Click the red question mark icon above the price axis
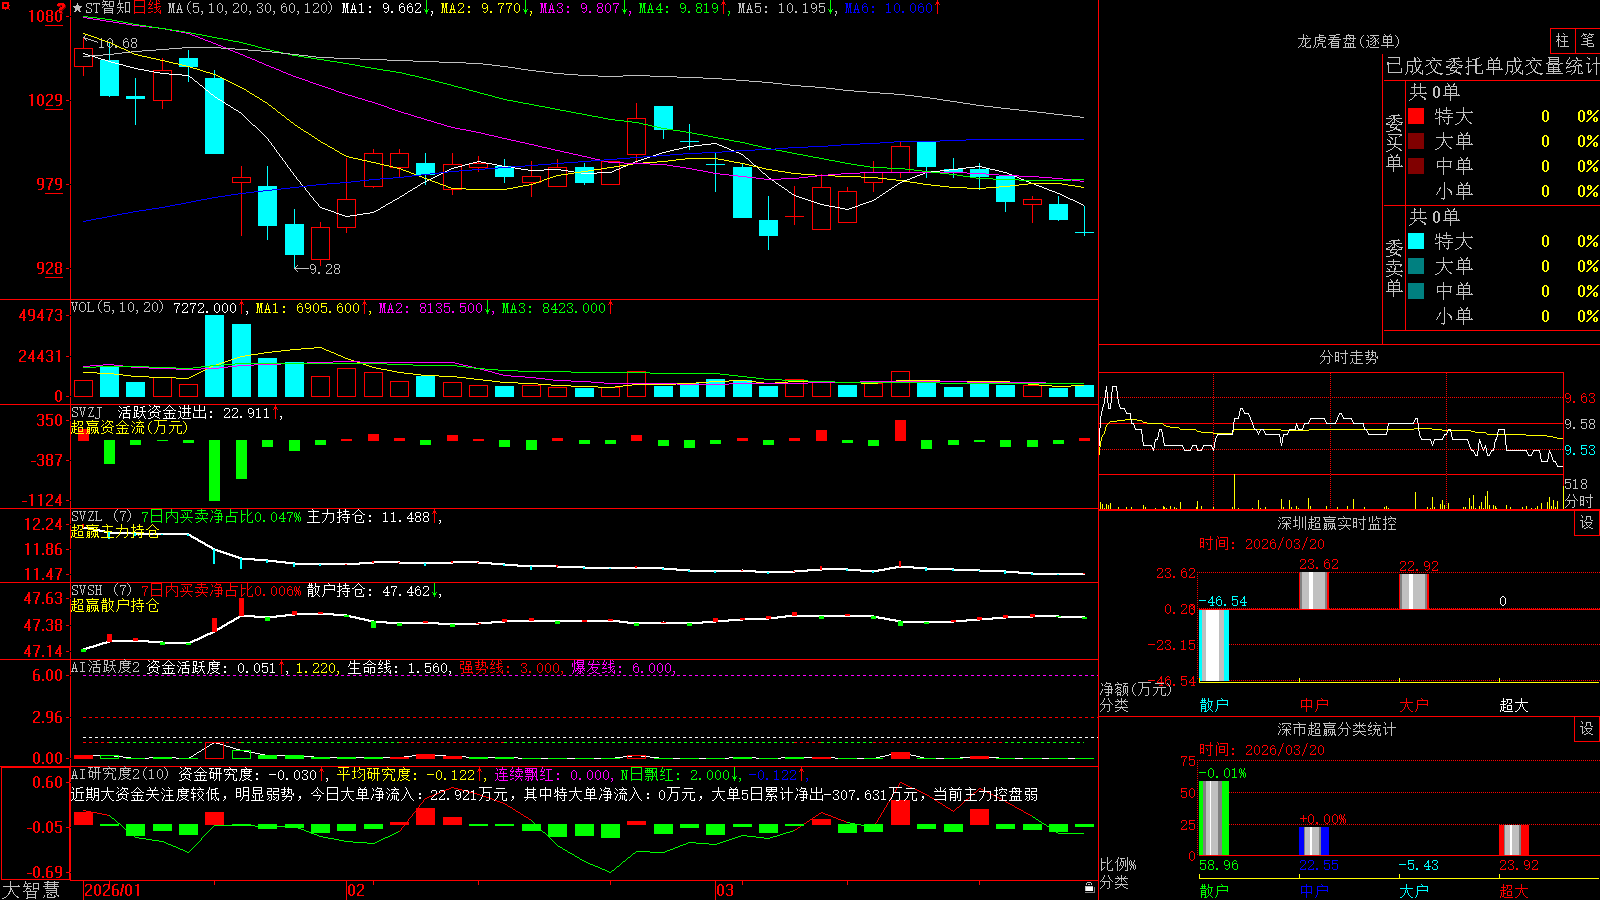This screenshot has height=900, width=1600. 62,7
